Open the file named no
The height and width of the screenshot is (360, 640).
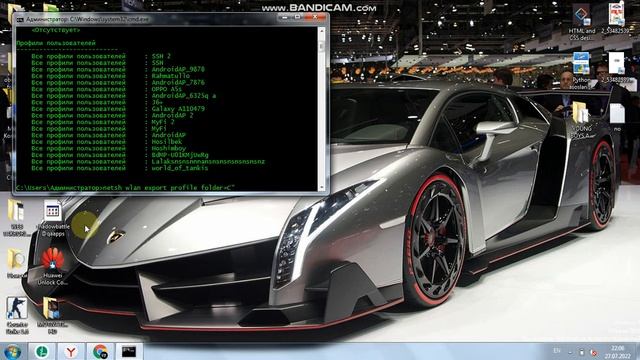click(x=617, y=118)
